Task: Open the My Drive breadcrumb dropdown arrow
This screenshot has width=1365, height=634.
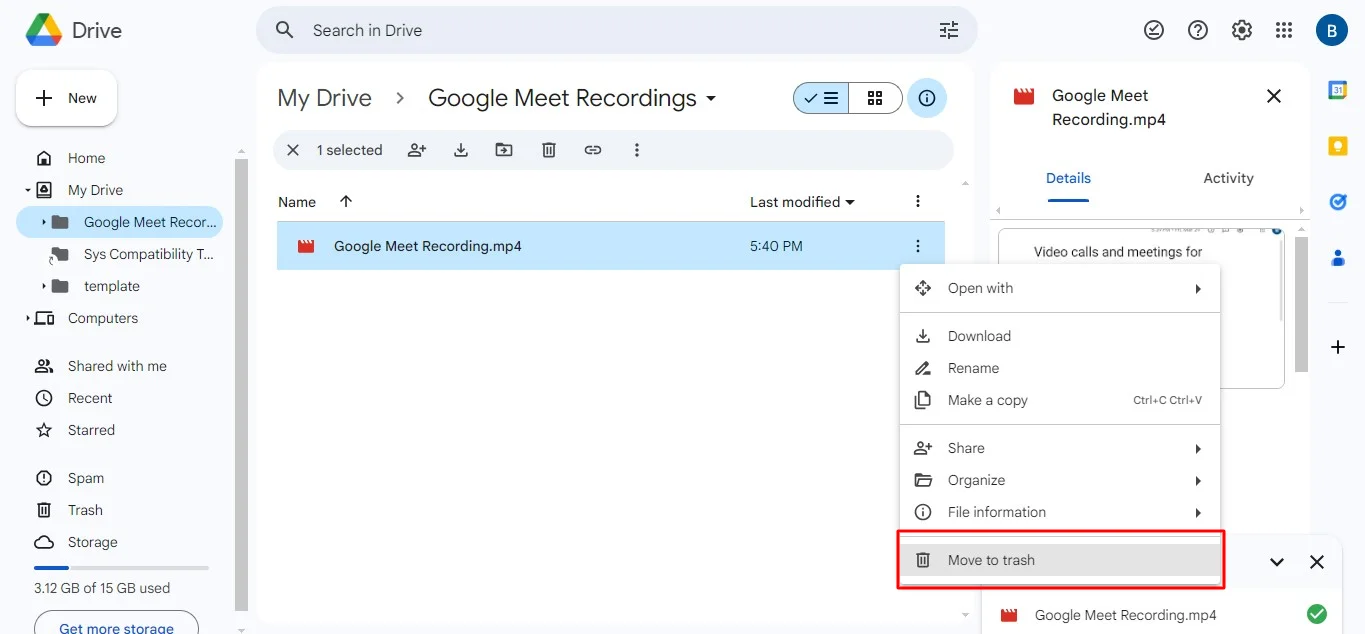Action: (711, 98)
